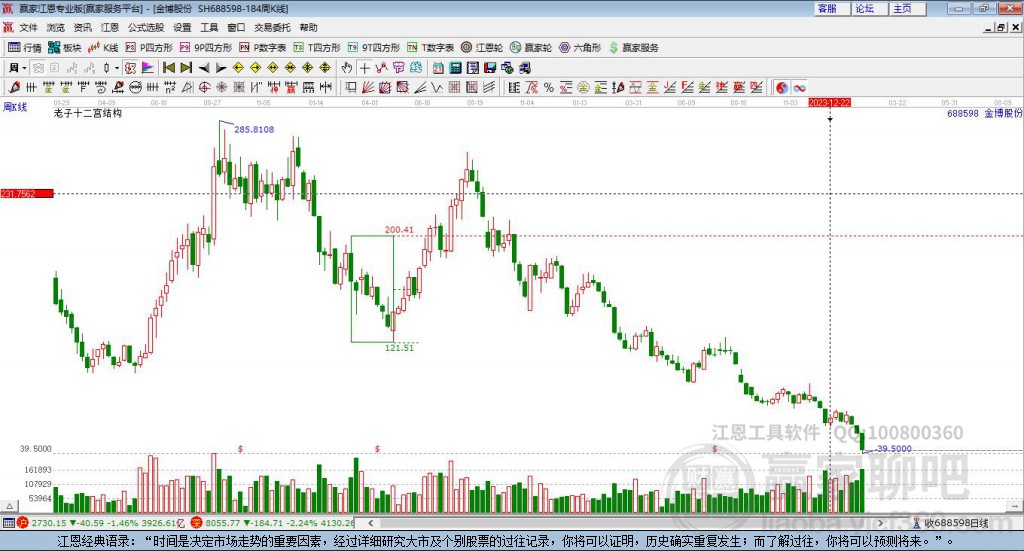
Task: Select the percent % retracement tool
Action: click(x=549, y=87)
